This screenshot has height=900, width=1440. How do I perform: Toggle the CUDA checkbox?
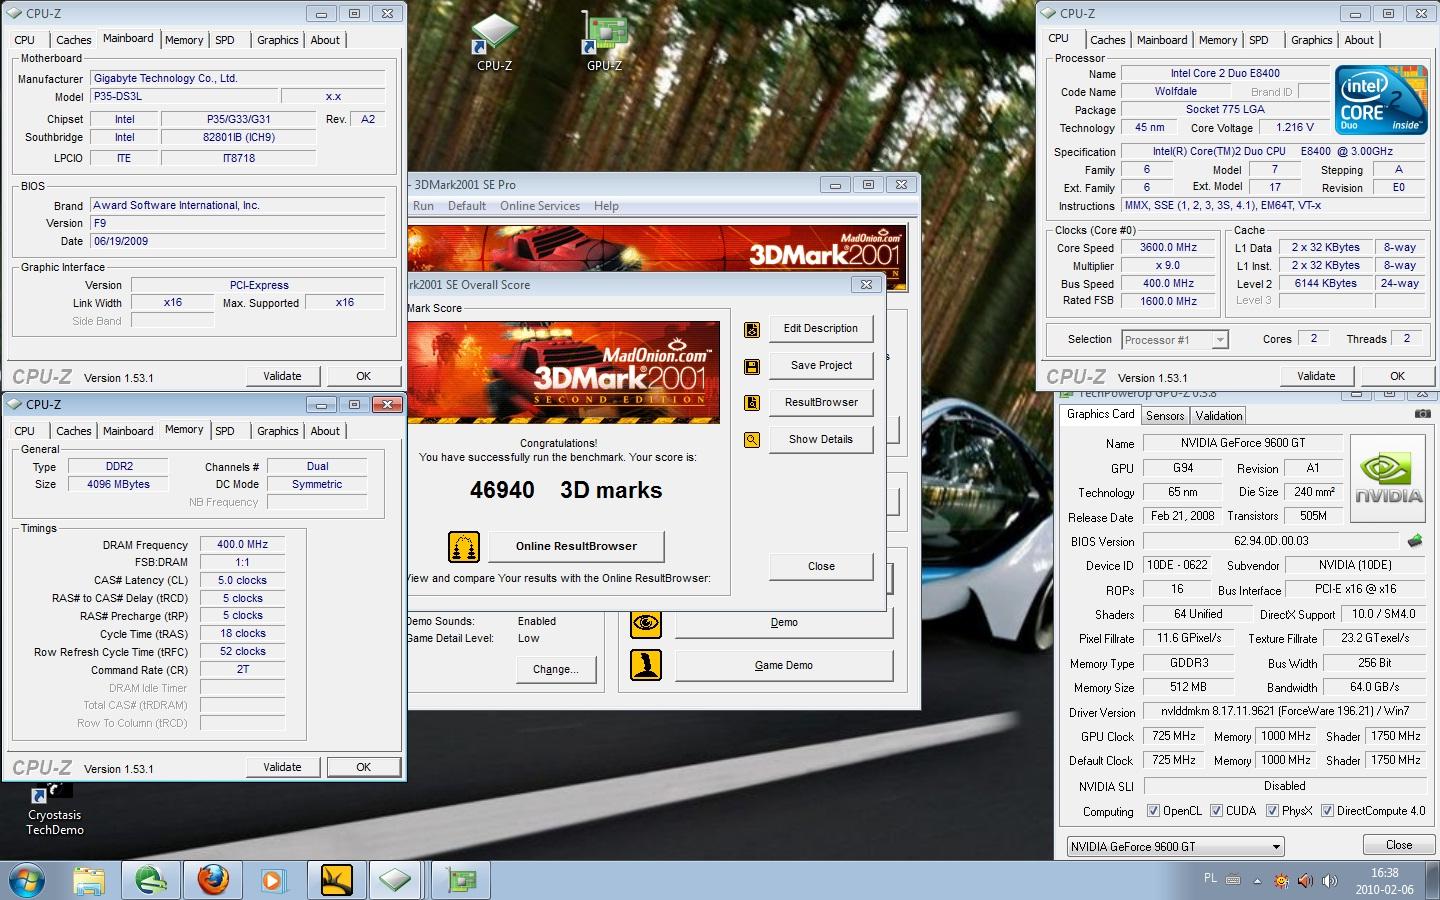click(1216, 811)
